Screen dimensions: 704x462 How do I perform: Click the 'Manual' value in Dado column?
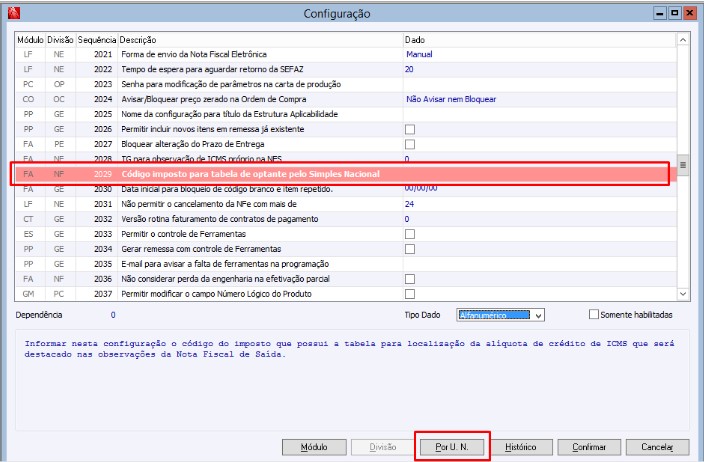[x=419, y=54]
